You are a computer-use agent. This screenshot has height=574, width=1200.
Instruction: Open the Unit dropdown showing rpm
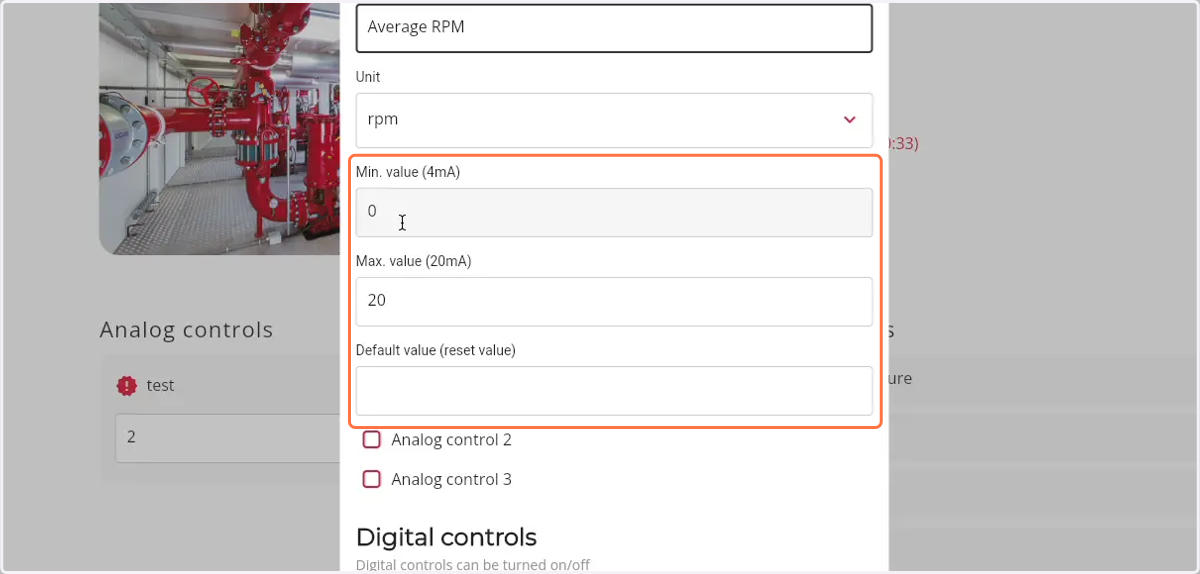click(x=614, y=120)
